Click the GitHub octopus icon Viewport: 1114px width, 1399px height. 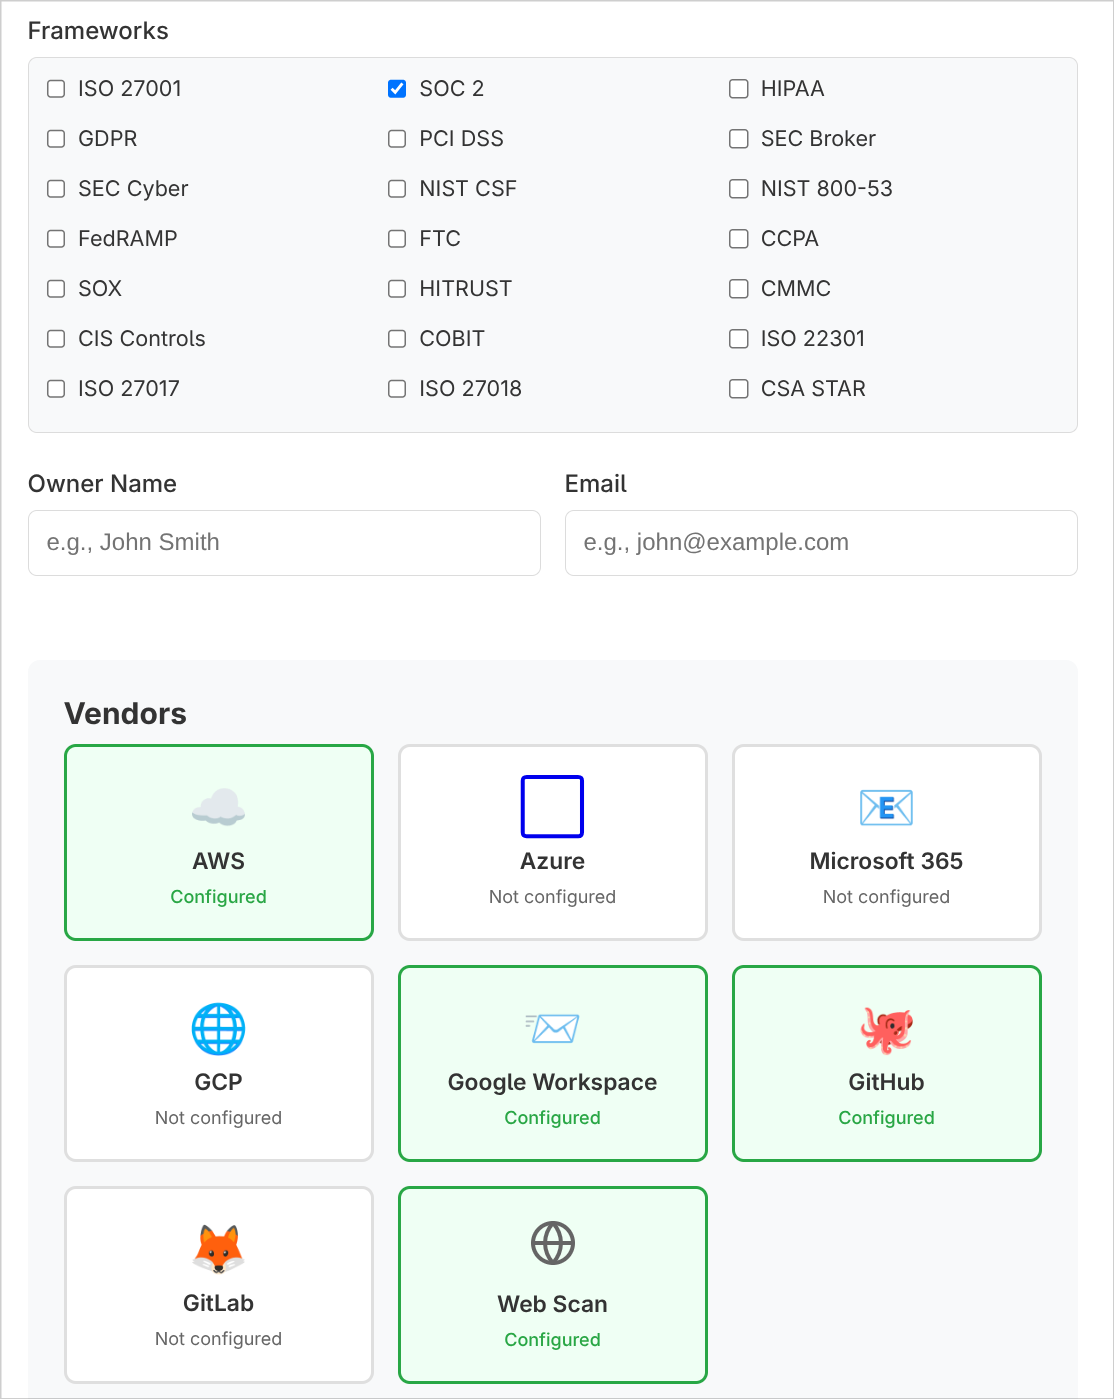pyautogui.click(x=886, y=1027)
